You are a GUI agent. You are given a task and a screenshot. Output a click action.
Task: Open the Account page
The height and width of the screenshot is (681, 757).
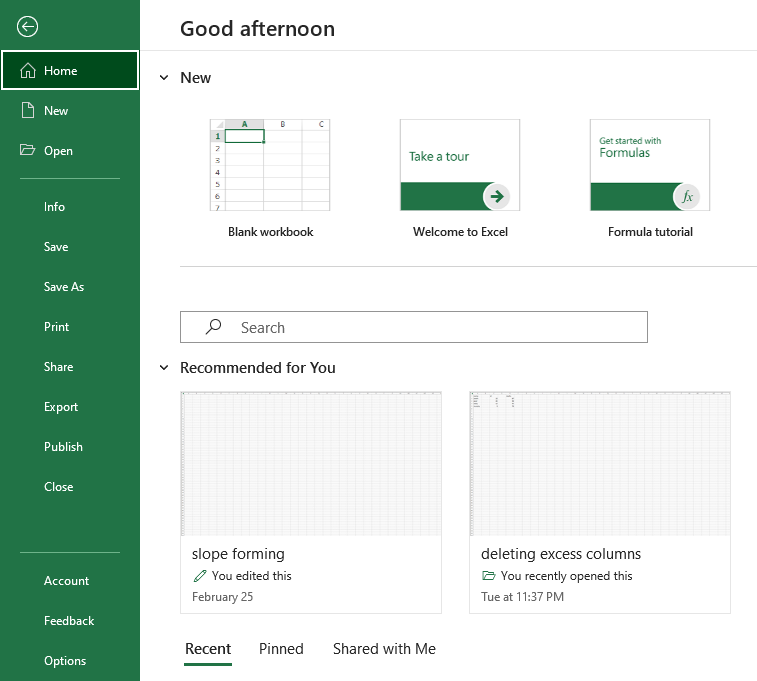[66, 581]
